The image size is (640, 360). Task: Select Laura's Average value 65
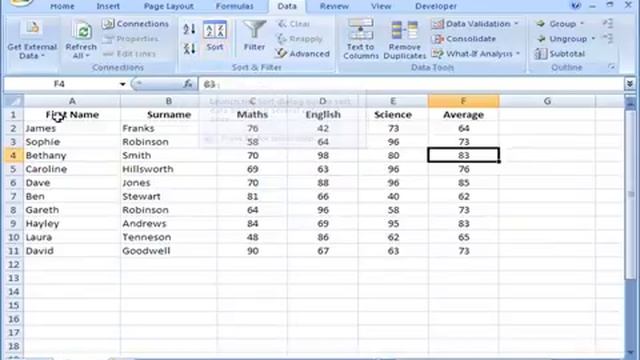[x=463, y=237]
